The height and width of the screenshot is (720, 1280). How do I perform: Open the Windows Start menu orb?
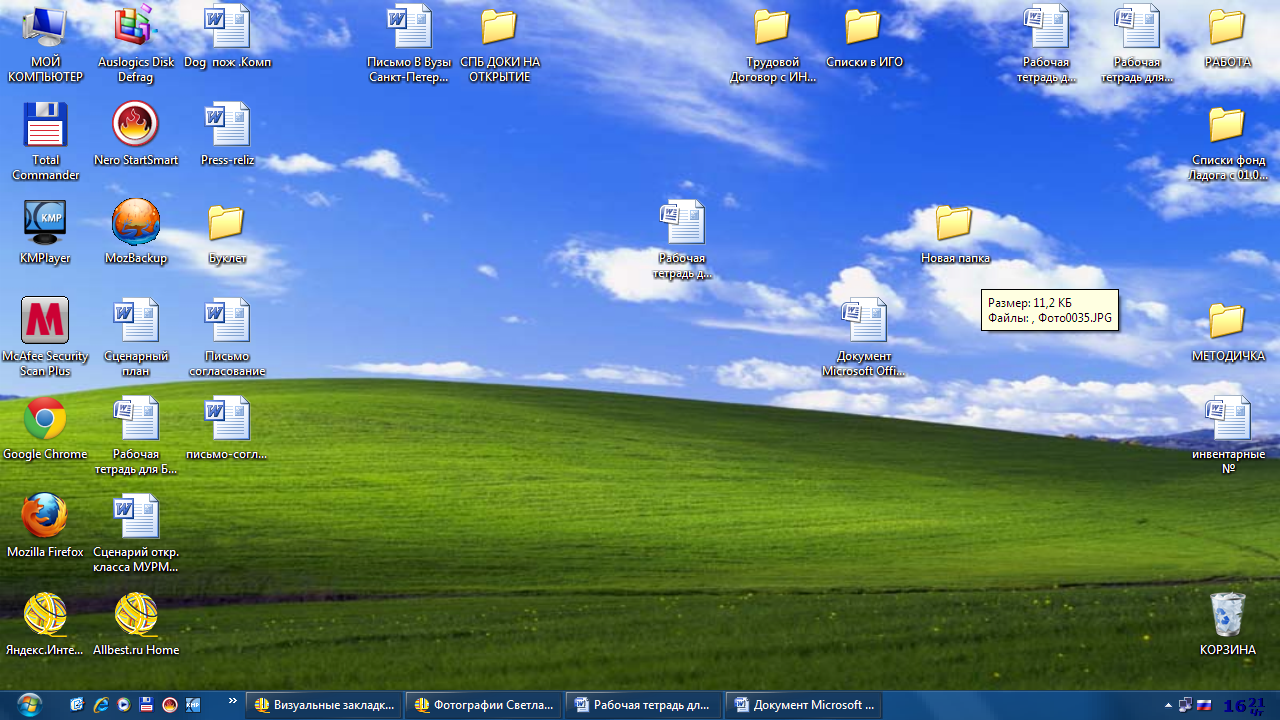click(x=29, y=705)
